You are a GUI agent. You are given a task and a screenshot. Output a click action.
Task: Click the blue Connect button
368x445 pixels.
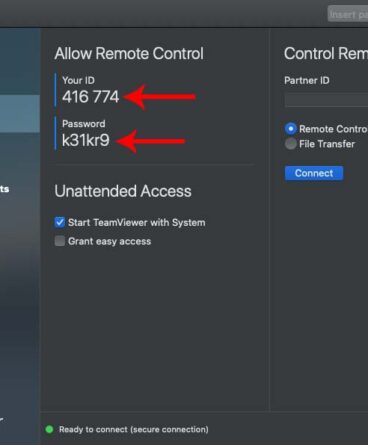click(314, 173)
